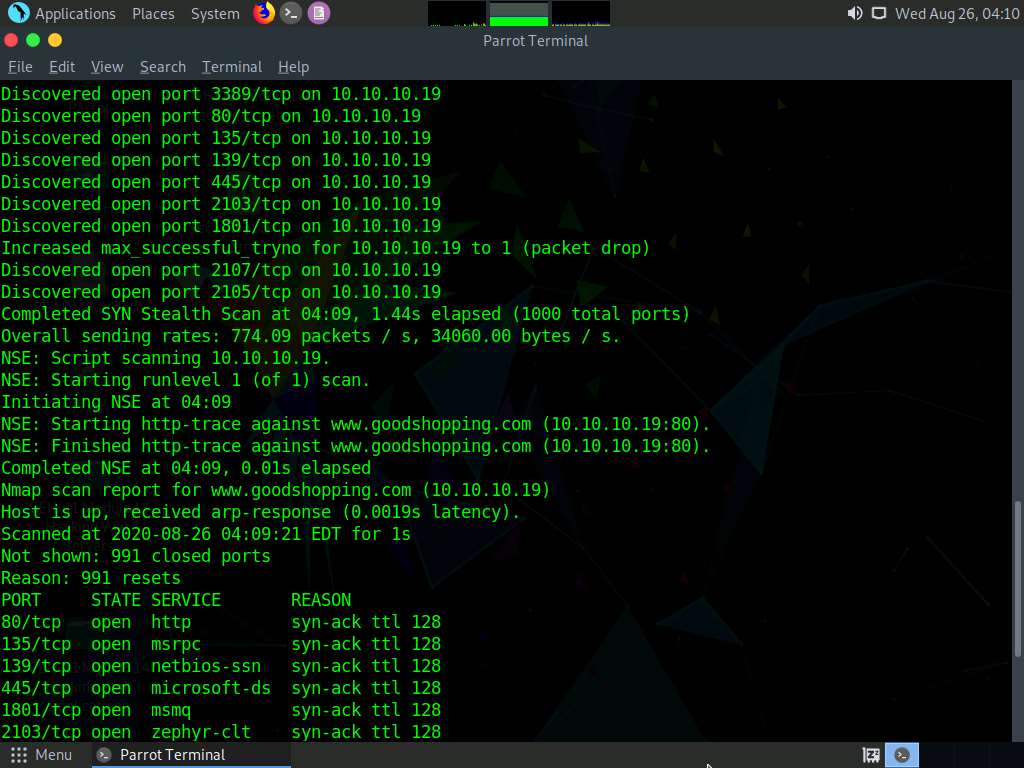Image resolution: width=1024 pixels, height=768 pixels.
Task: Click 'Completed NSE at 04:09' line
Action: pyautogui.click(x=186, y=468)
